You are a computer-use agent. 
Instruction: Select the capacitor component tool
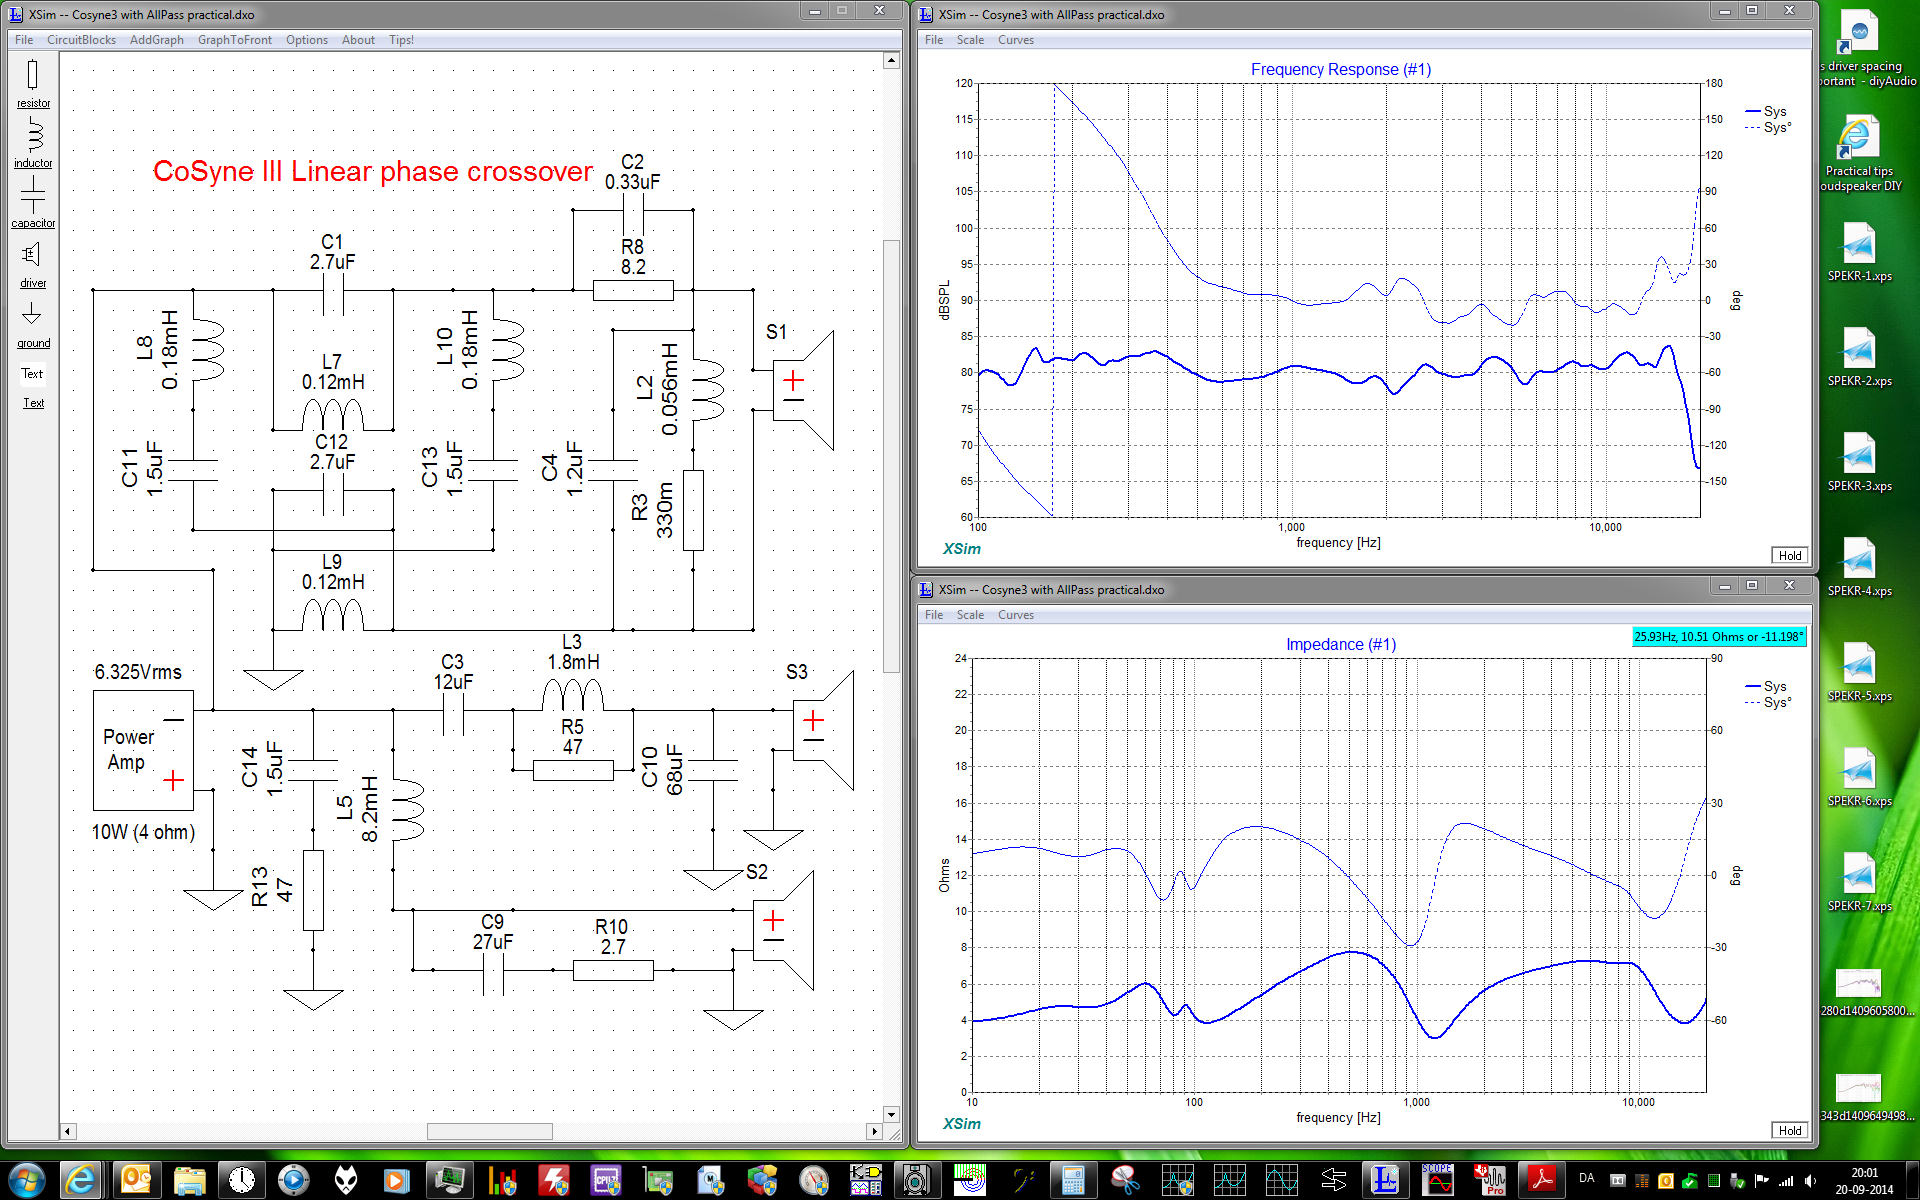pyautogui.click(x=33, y=203)
